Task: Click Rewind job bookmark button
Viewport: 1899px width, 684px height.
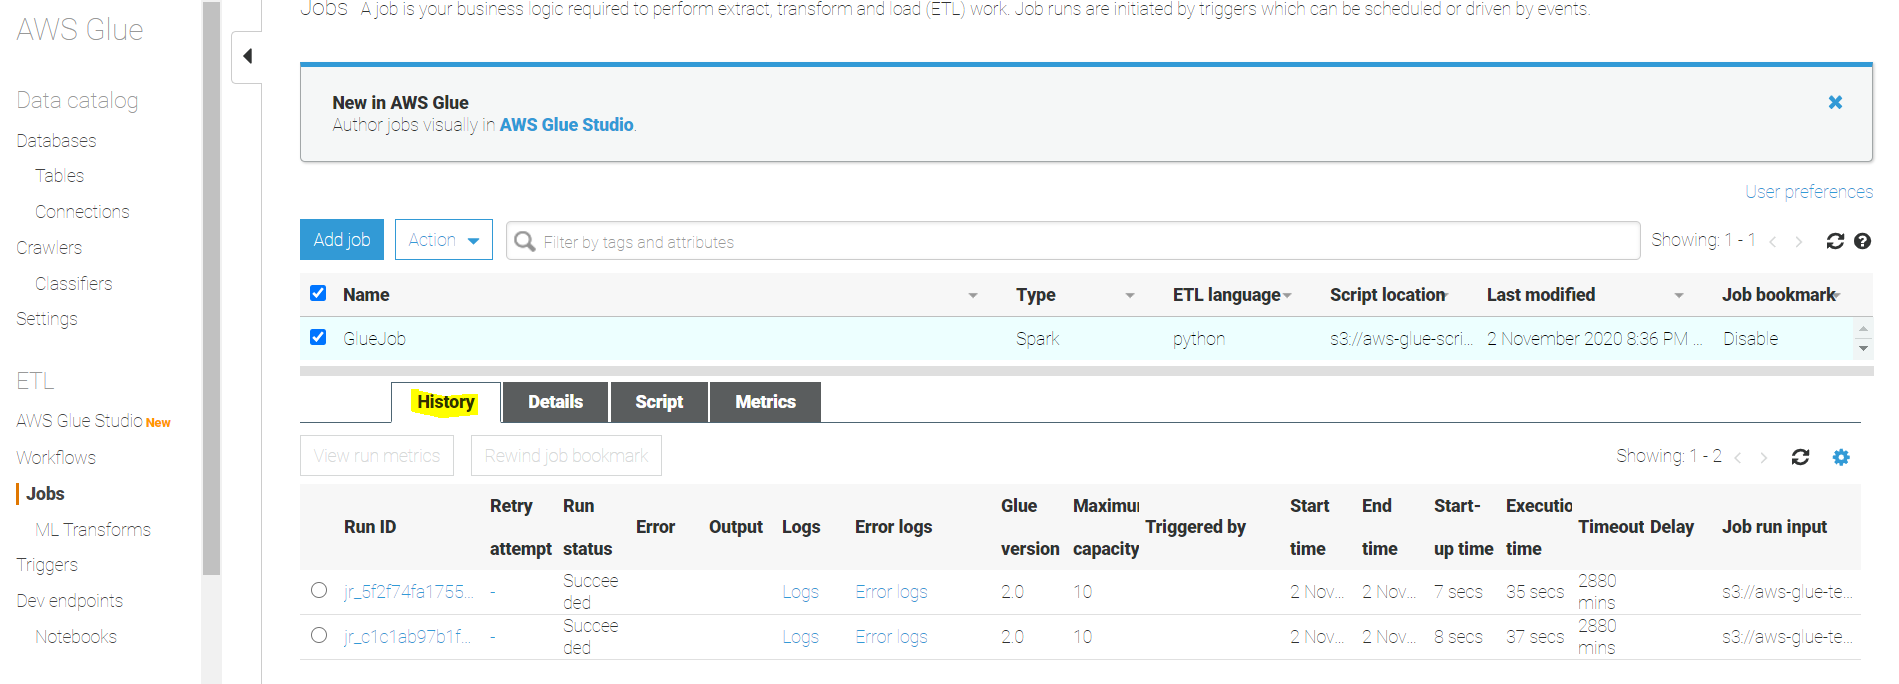Action: coord(566,456)
